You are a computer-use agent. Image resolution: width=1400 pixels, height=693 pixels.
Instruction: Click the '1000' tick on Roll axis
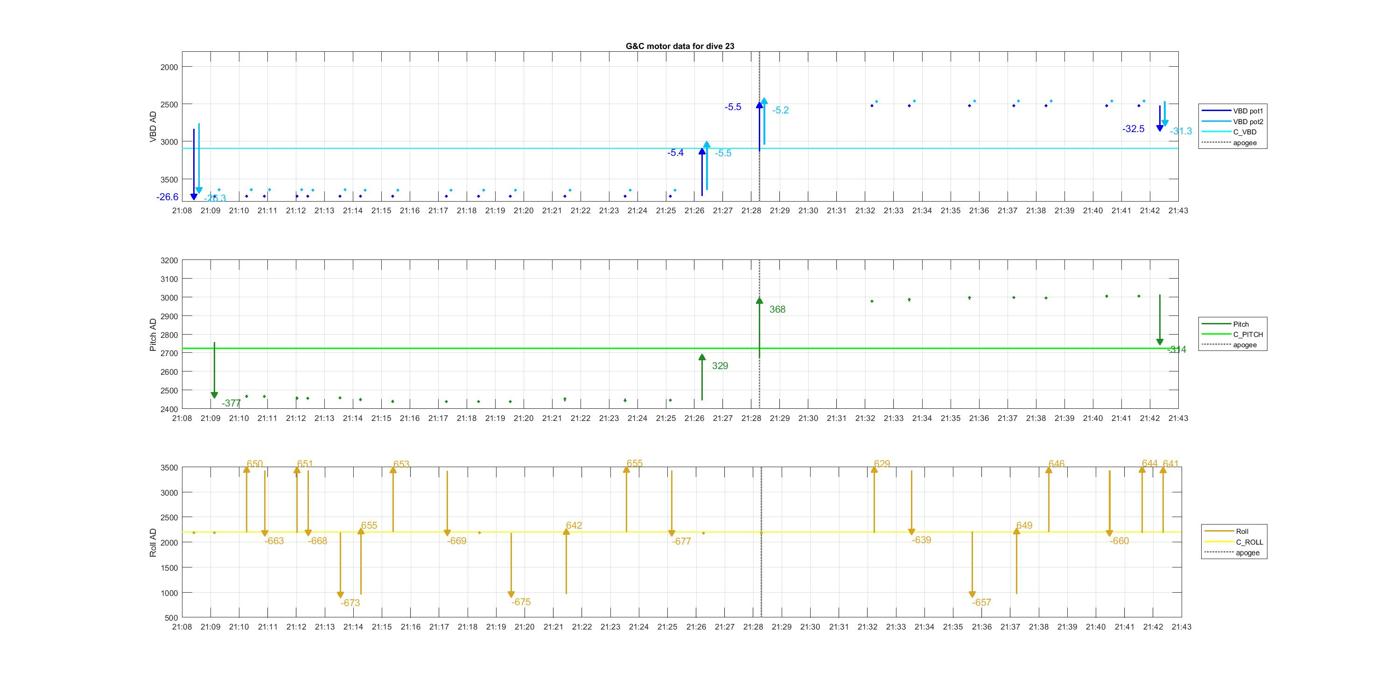click(x=168, y=593)
